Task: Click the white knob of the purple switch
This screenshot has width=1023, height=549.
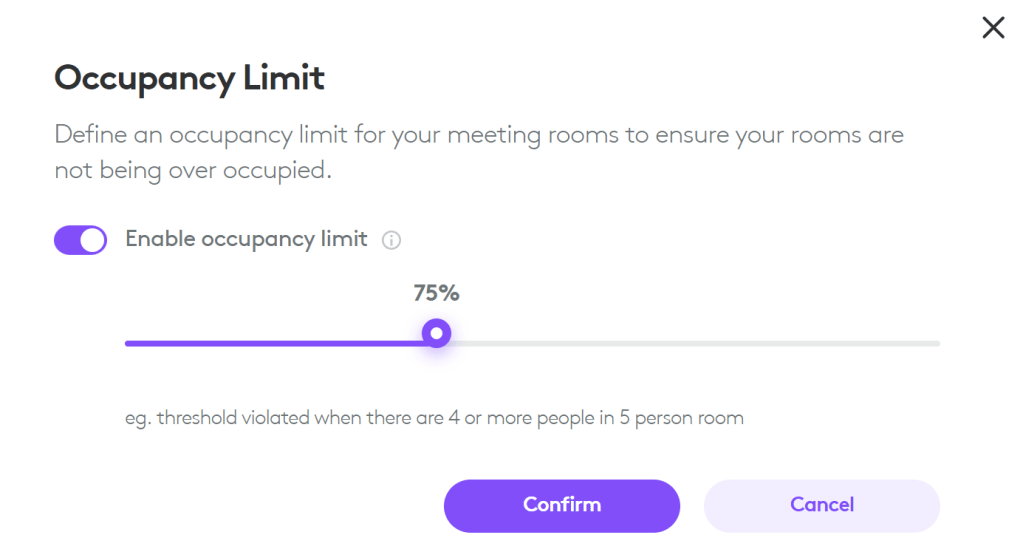Action: (x=92, y=240)
